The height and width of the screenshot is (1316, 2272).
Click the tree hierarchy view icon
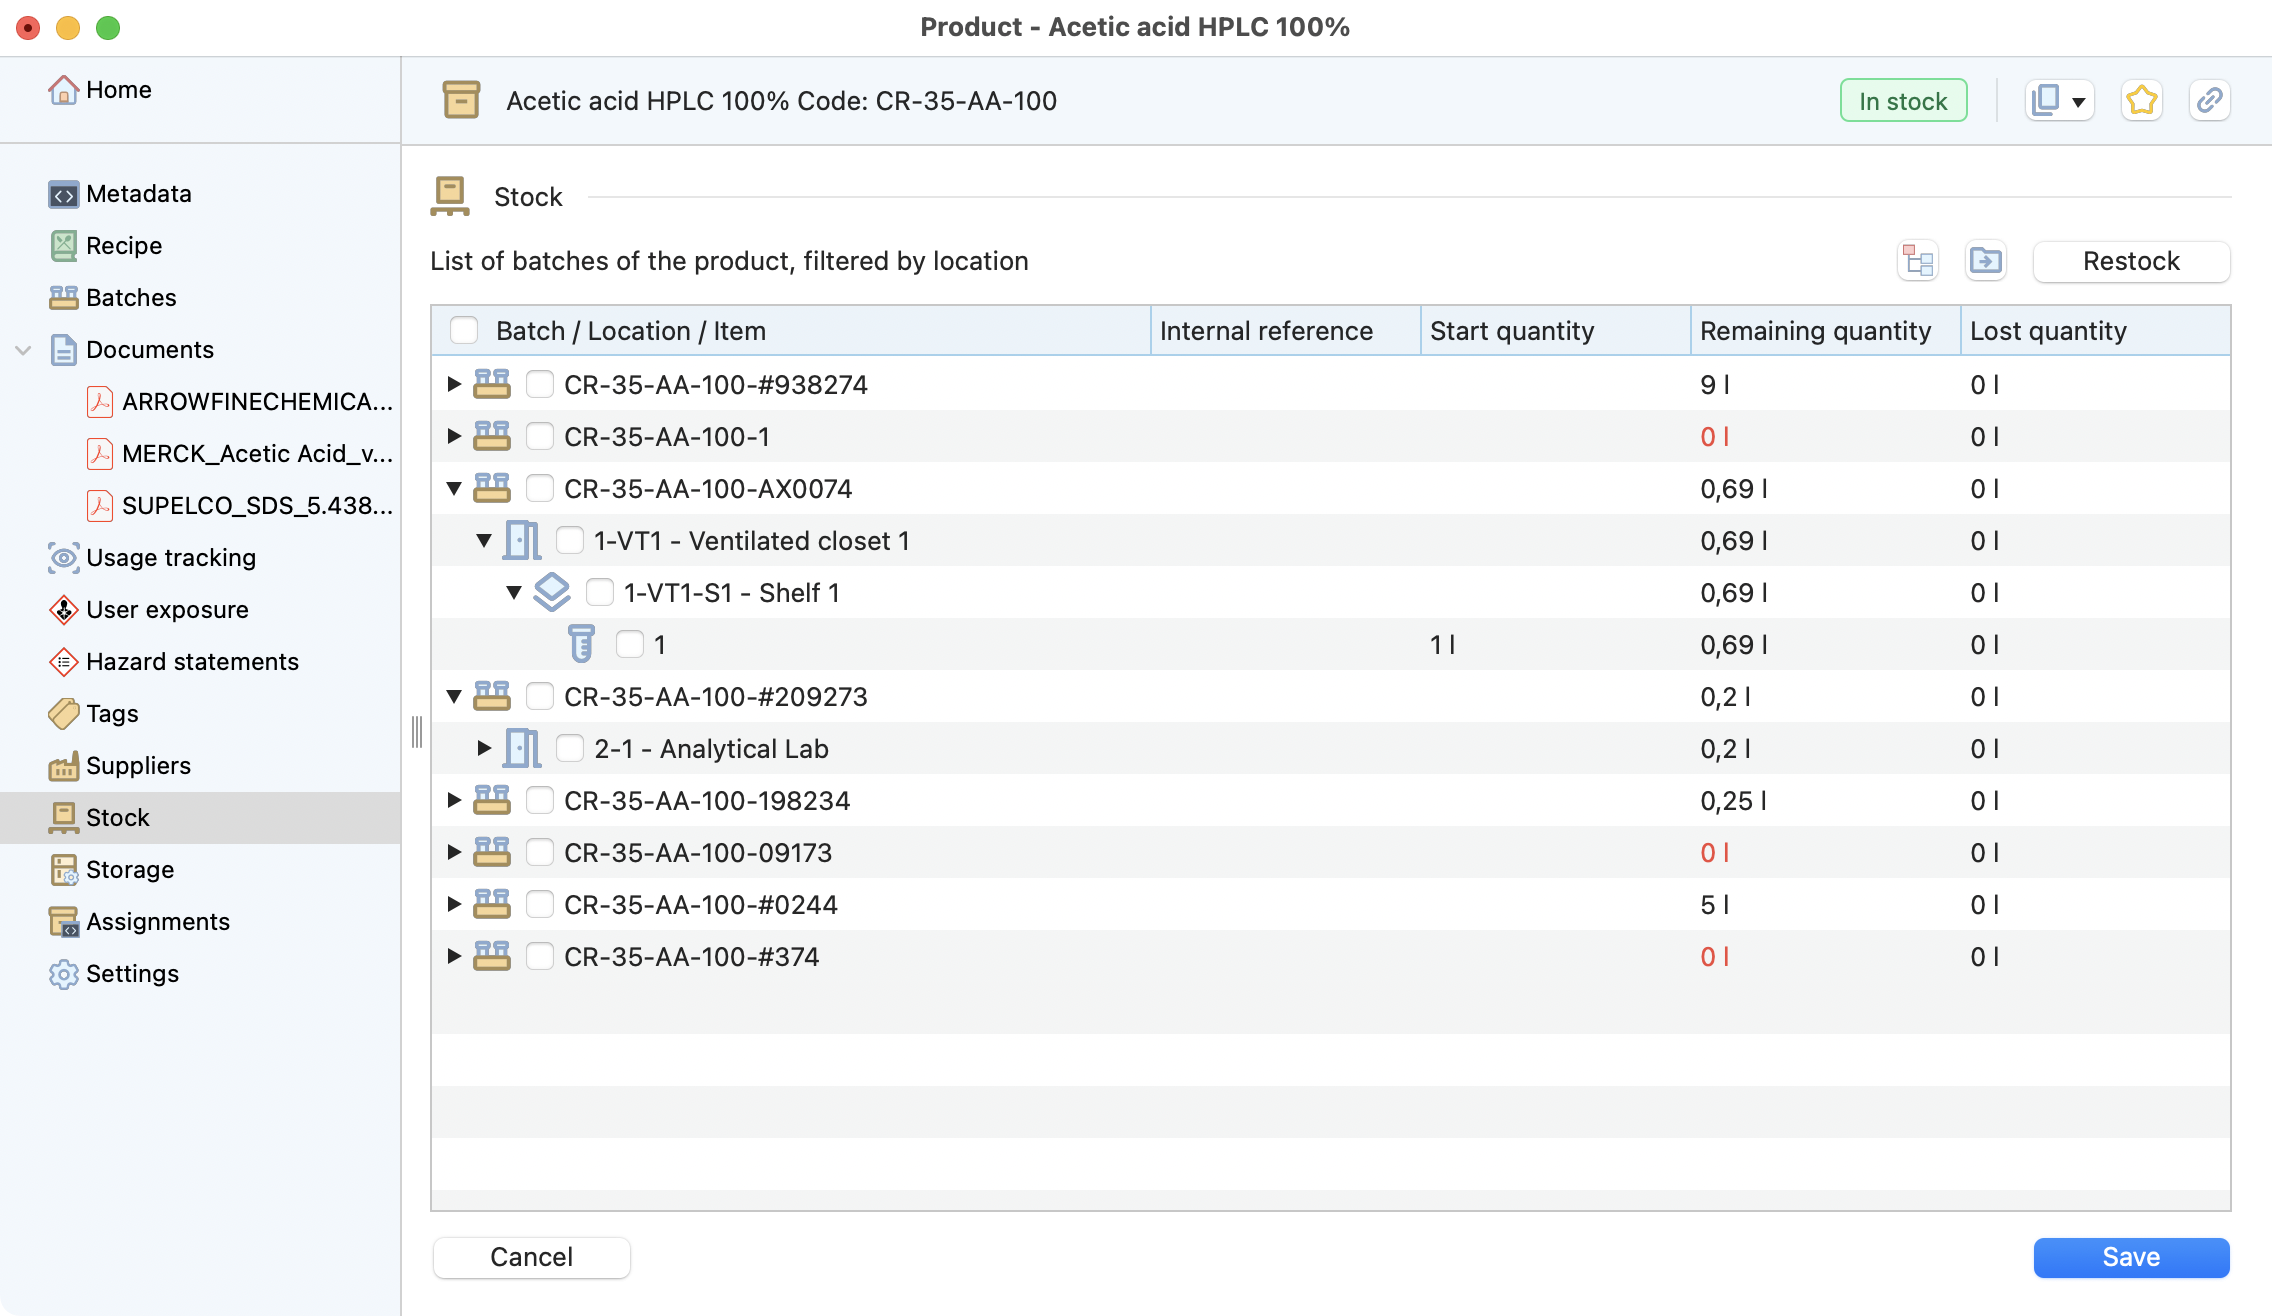coord(1918,261)
